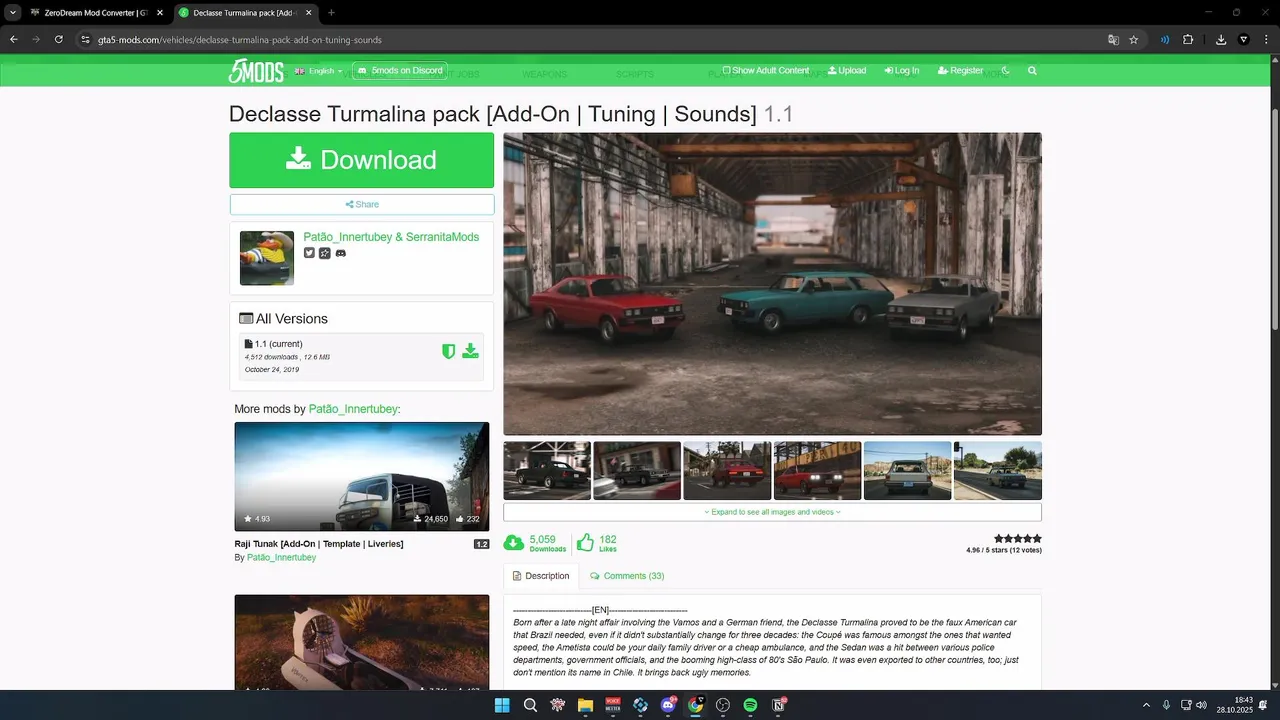The image size is (1280, 720).
Task: Click the translate page icon in address bar
Action: (1113, 40)
